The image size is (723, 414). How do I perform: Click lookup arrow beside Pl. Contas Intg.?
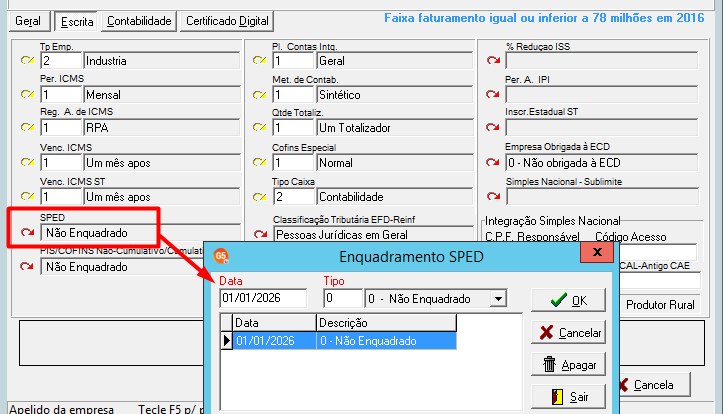click(x=260, y=60)
